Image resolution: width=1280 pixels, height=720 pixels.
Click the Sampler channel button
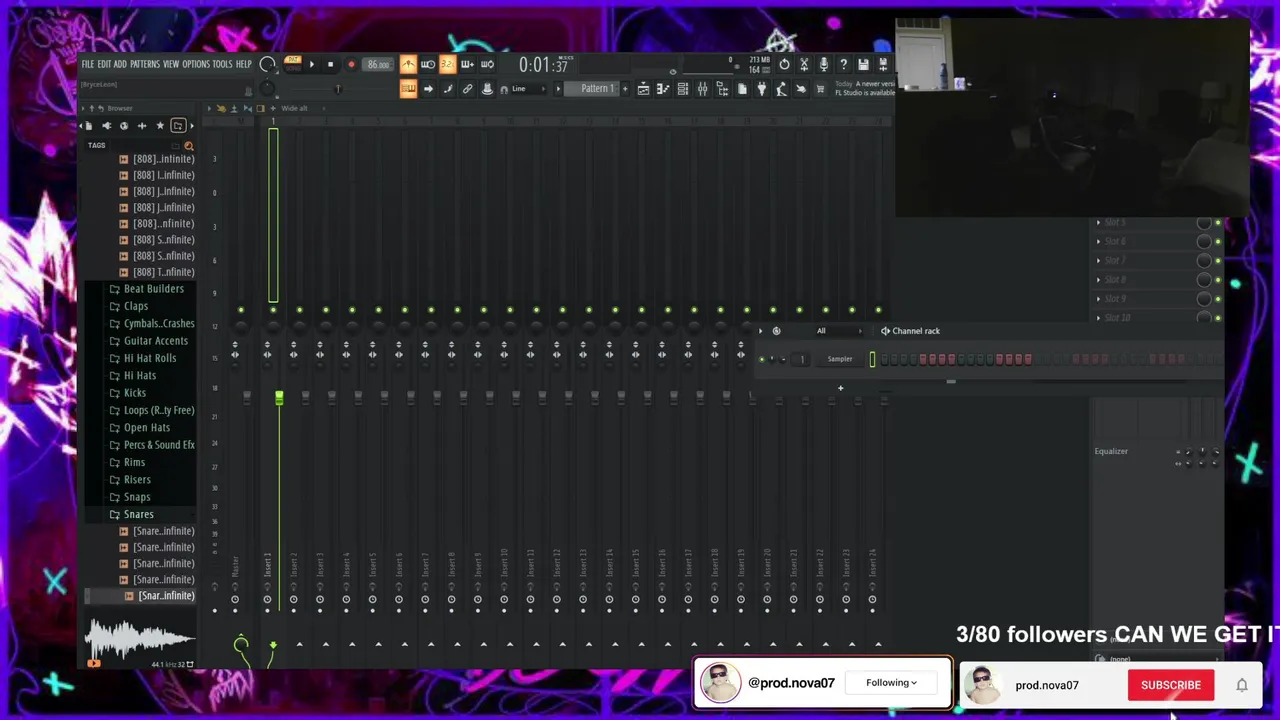point(839,359)
